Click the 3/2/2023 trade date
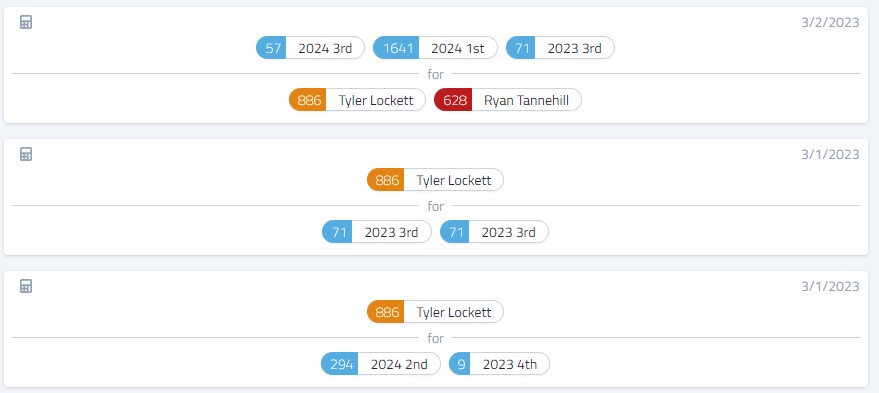 click(830, 22)
